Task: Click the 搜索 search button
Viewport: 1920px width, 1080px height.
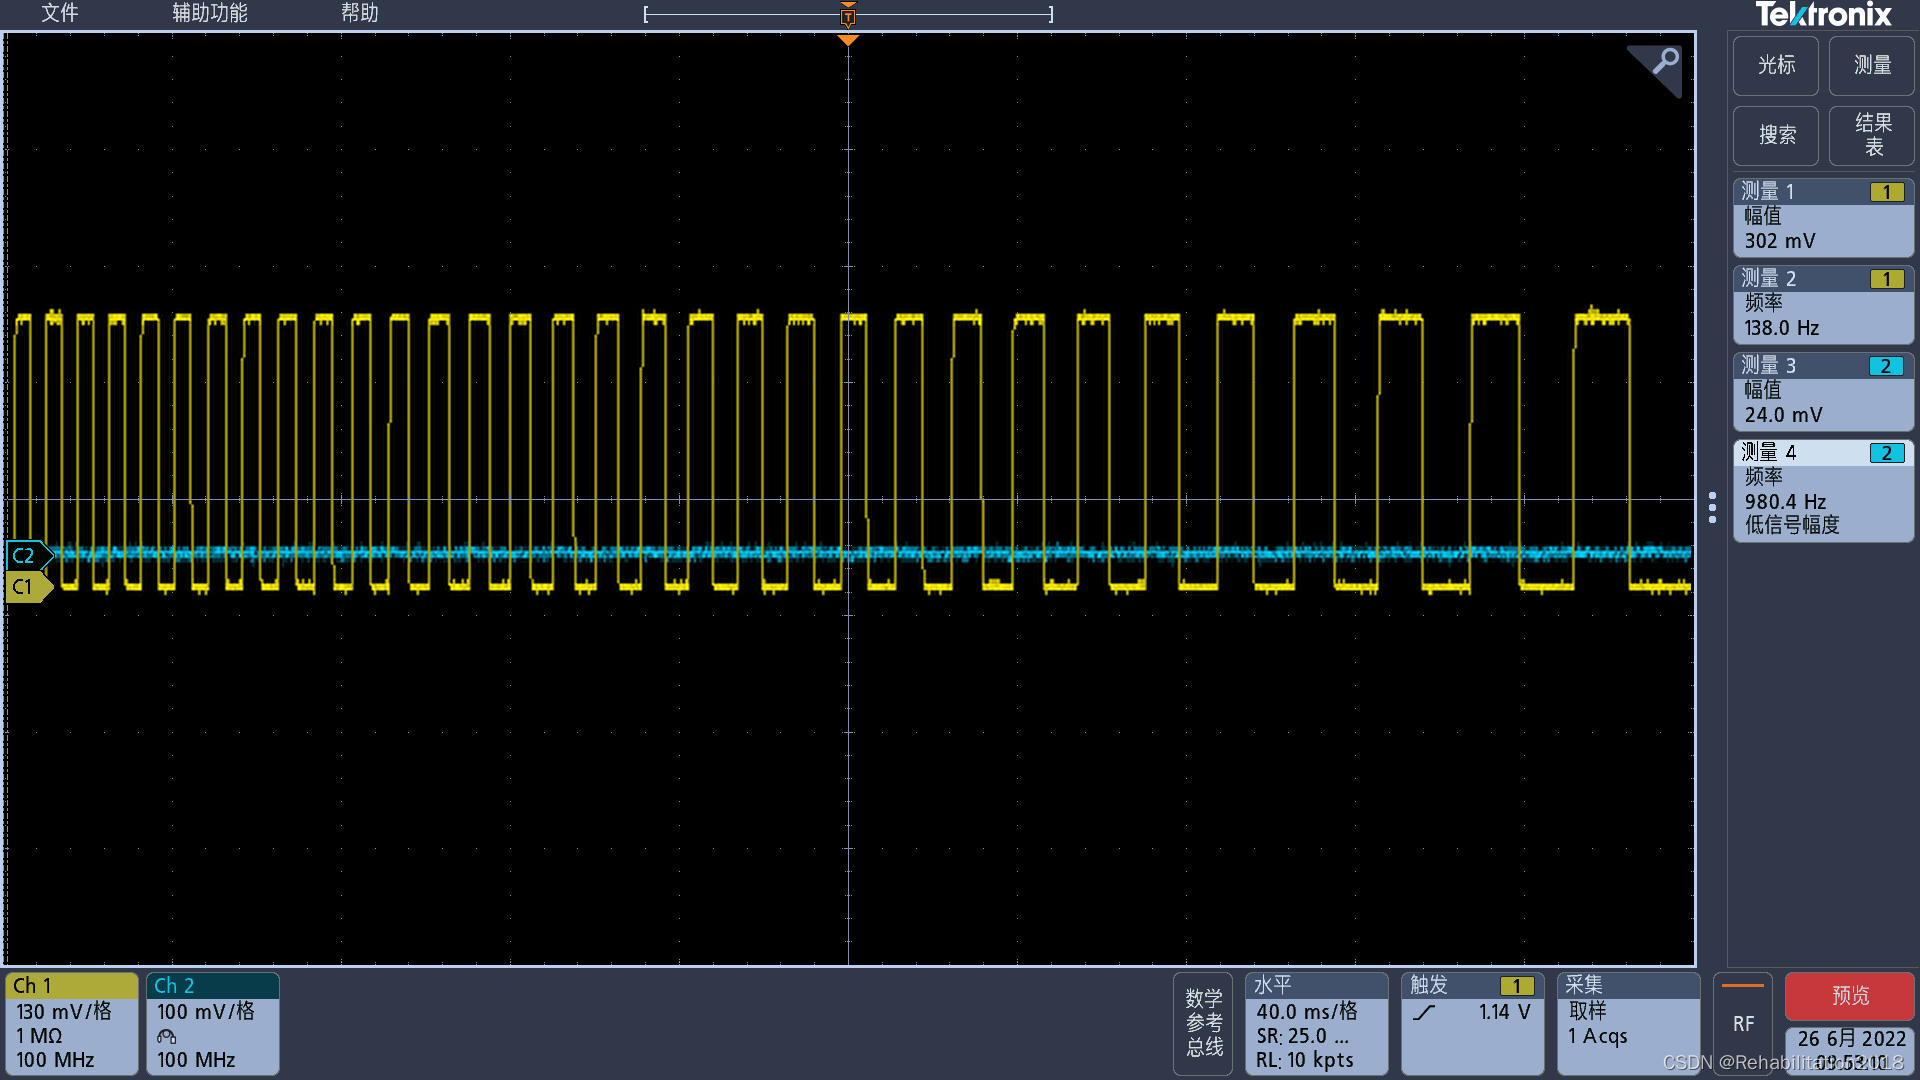Action: pos(1776,135)
